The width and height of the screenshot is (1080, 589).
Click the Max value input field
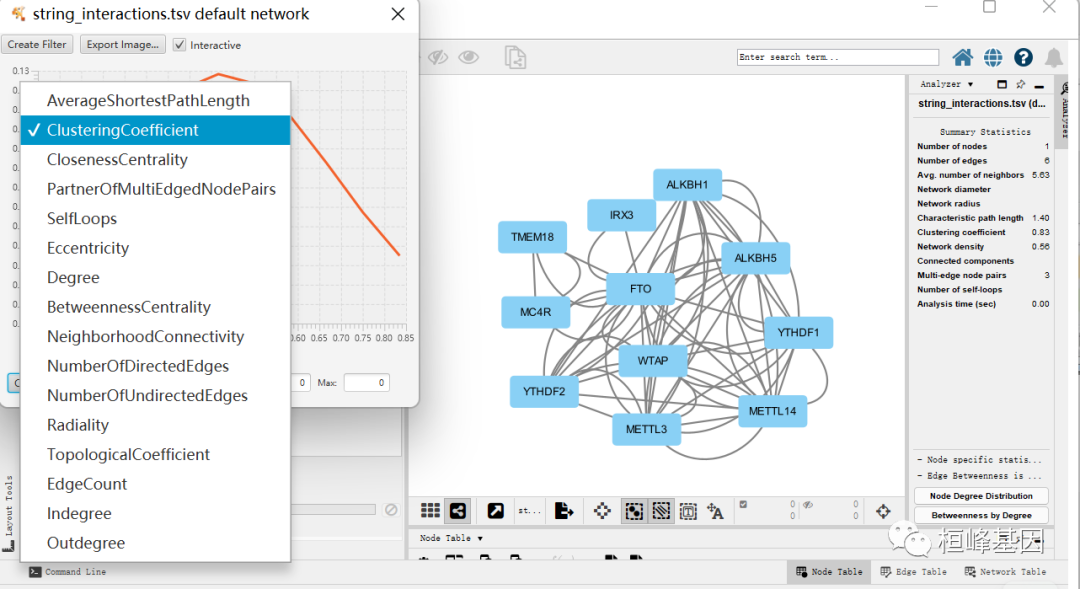point(366,382)
